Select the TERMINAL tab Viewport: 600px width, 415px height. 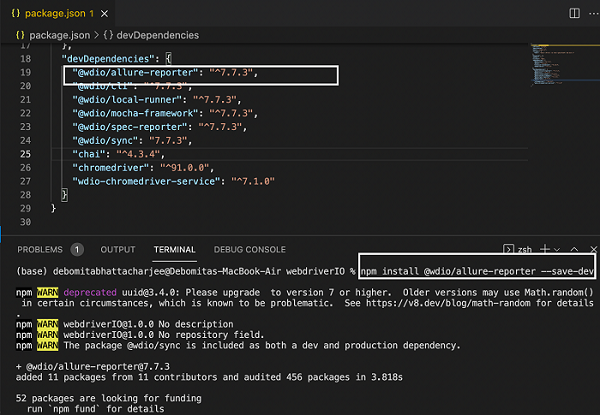coord(174,249)
